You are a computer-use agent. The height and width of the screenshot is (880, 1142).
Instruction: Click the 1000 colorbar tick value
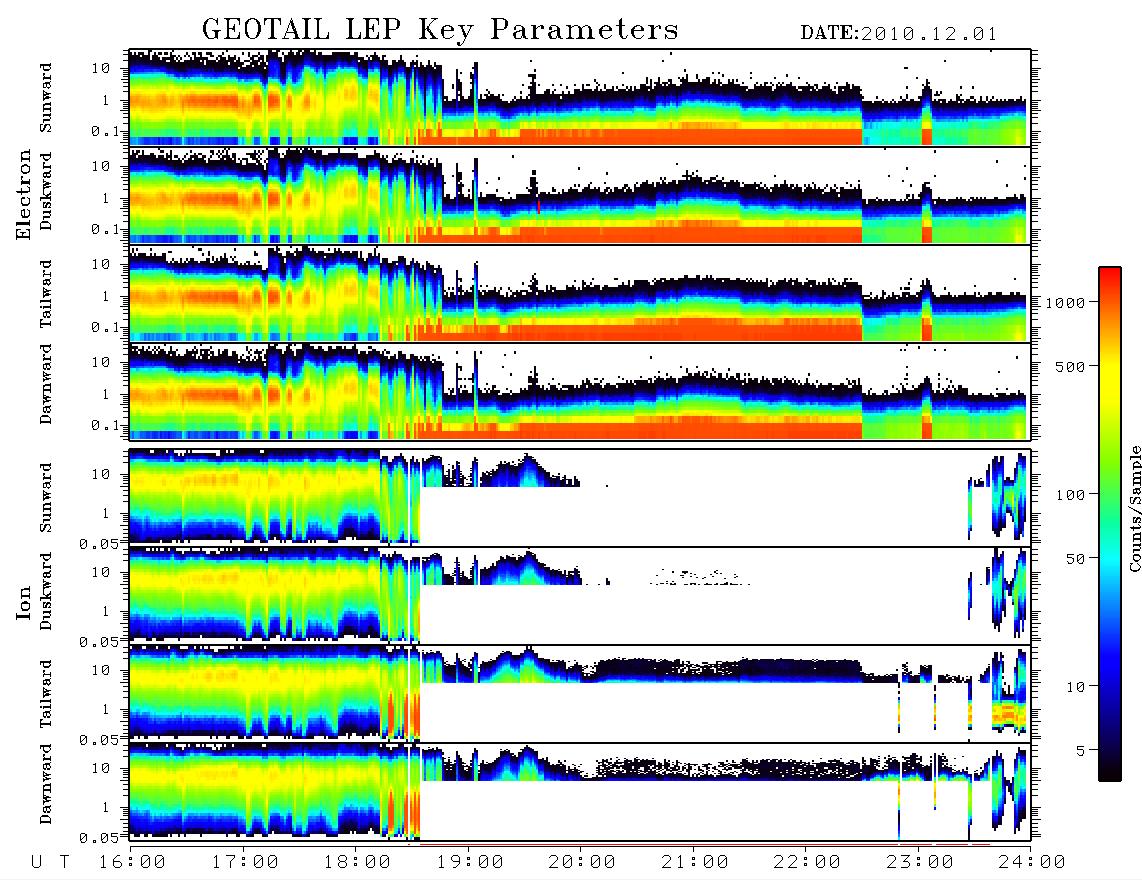tap(1066, 302)
